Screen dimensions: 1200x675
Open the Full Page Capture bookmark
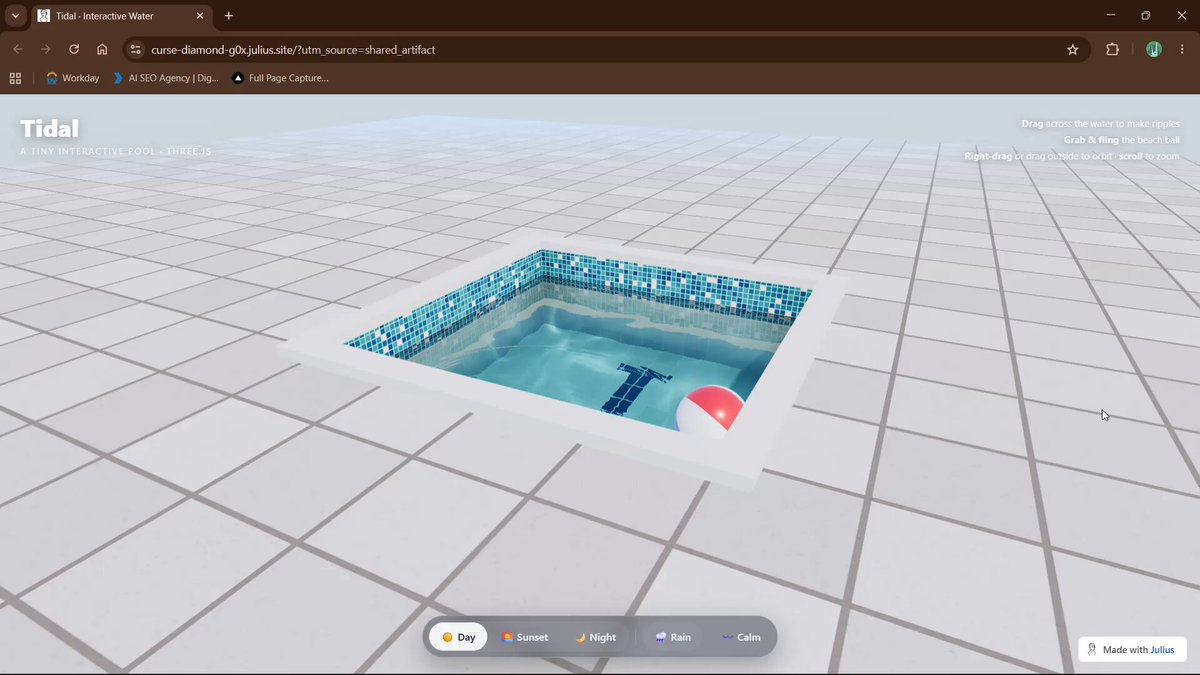[x=280, y=78]
